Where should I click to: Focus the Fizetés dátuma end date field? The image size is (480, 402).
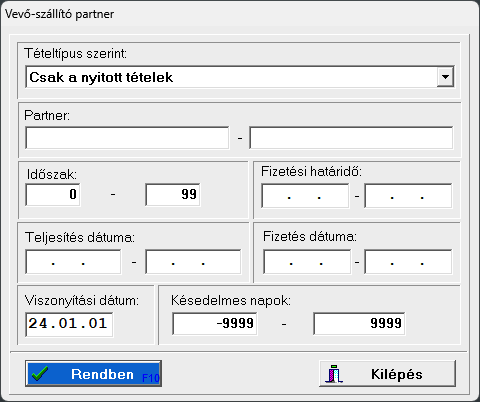(x=408, y=262)
